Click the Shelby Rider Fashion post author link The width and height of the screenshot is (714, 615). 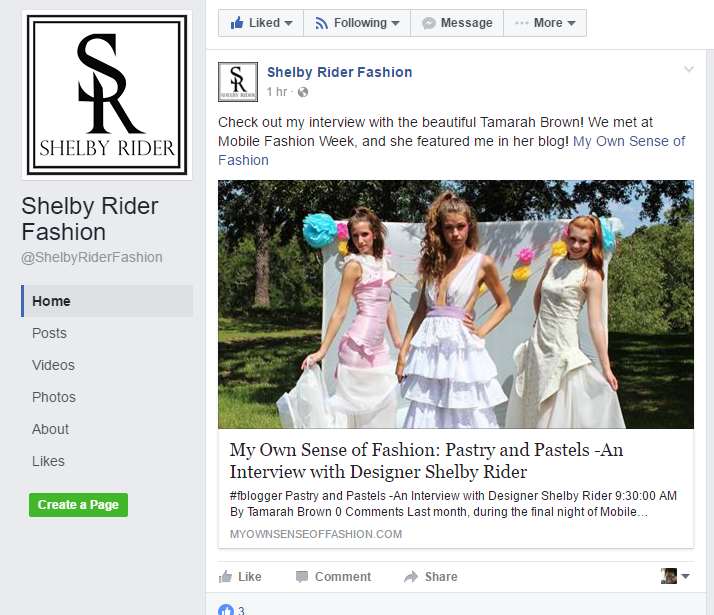[339, 72]
